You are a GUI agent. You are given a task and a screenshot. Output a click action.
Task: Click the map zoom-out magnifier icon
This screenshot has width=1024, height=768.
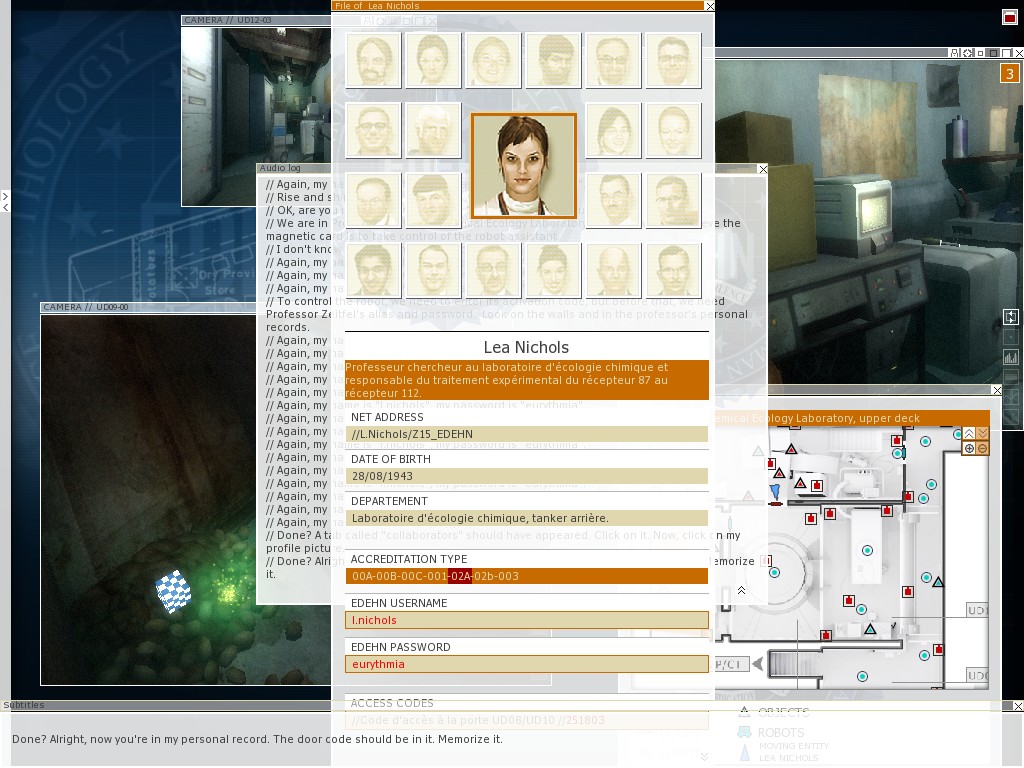tap(982, 449)
